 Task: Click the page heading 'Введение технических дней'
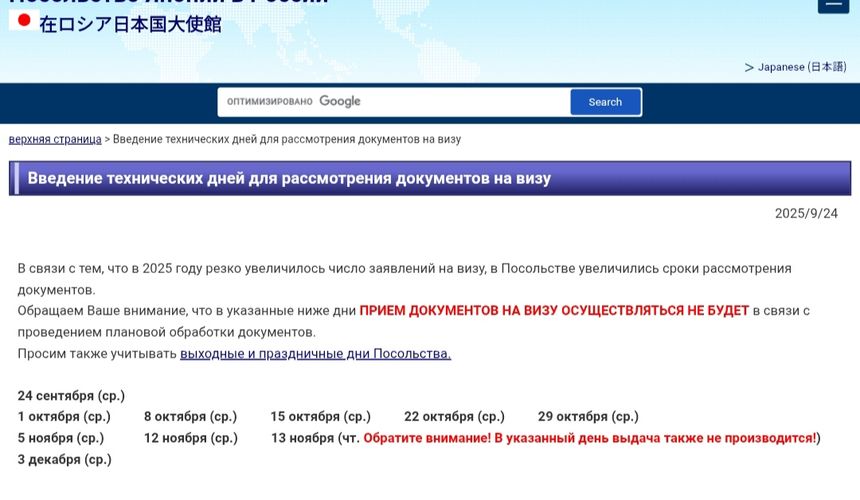[x=135, y=178]
